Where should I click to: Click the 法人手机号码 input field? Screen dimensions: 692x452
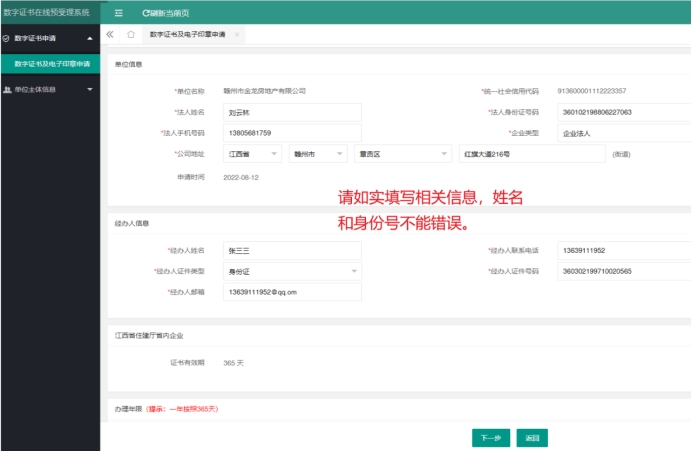(x=292, y=132)
